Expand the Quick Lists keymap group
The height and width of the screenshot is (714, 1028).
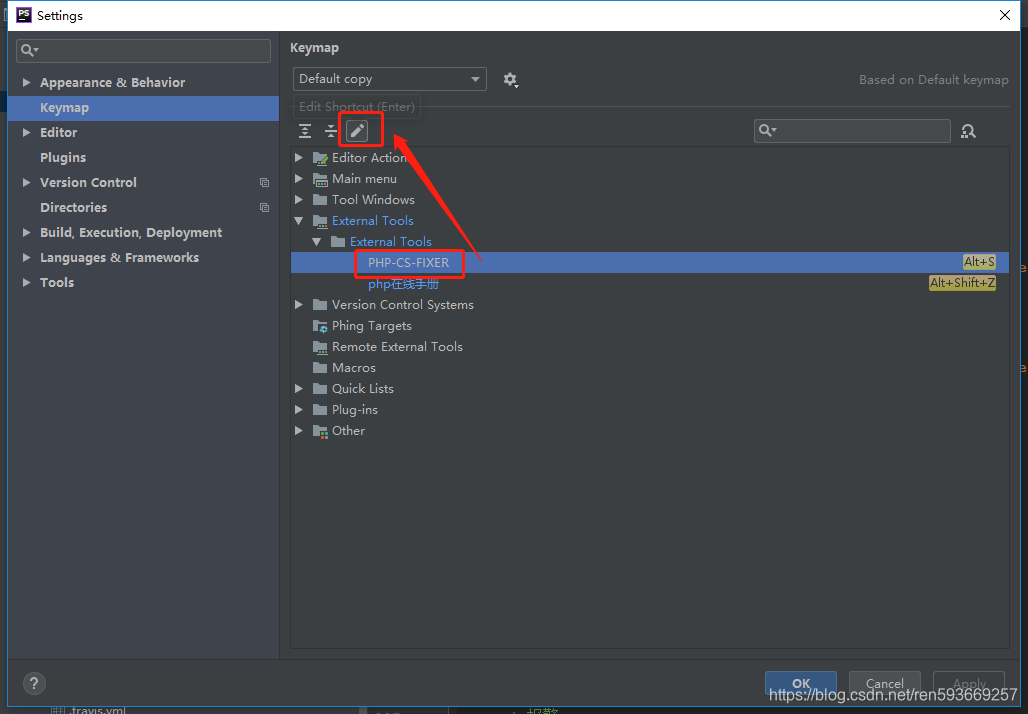(299, 388)
